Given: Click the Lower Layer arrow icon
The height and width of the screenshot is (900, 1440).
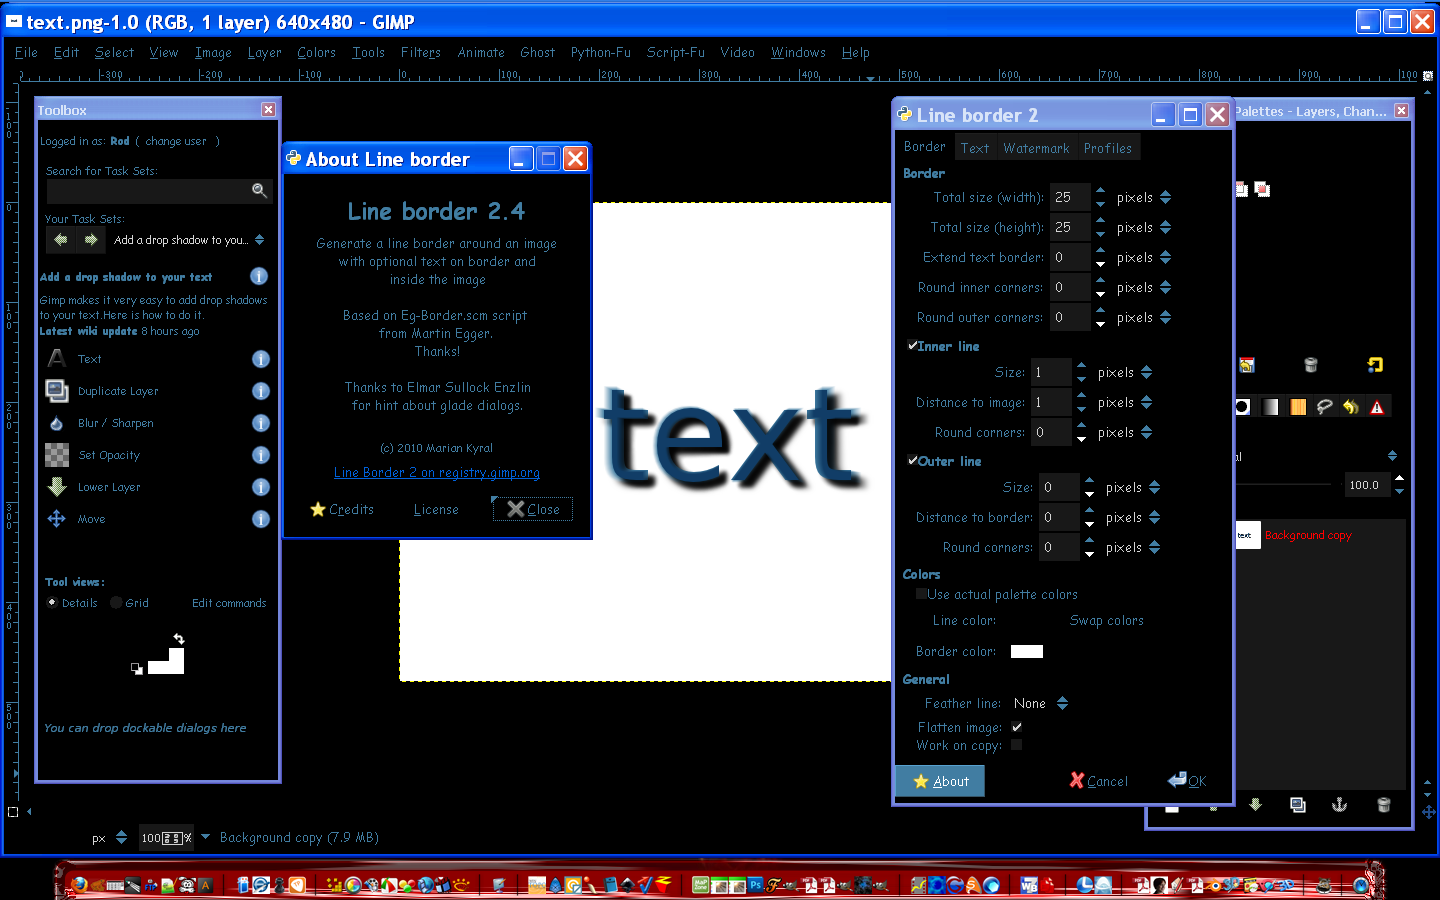Looking at the screenshot, I should point(57,487).
